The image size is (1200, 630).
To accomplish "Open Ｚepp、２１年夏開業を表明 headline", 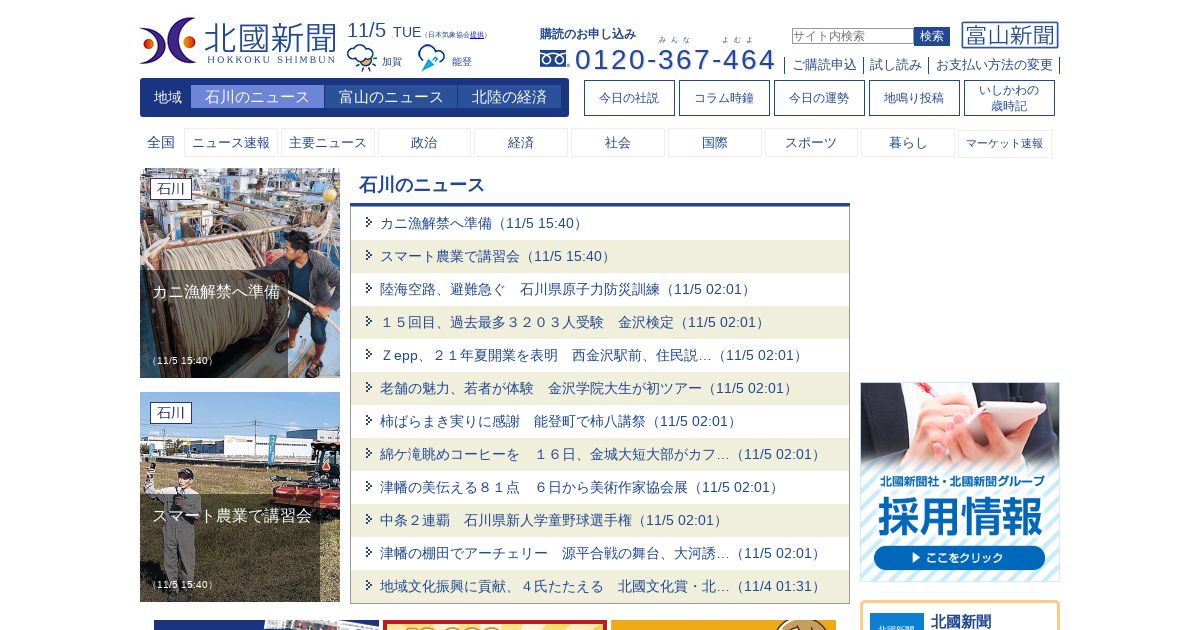I will tap(594, 355).
